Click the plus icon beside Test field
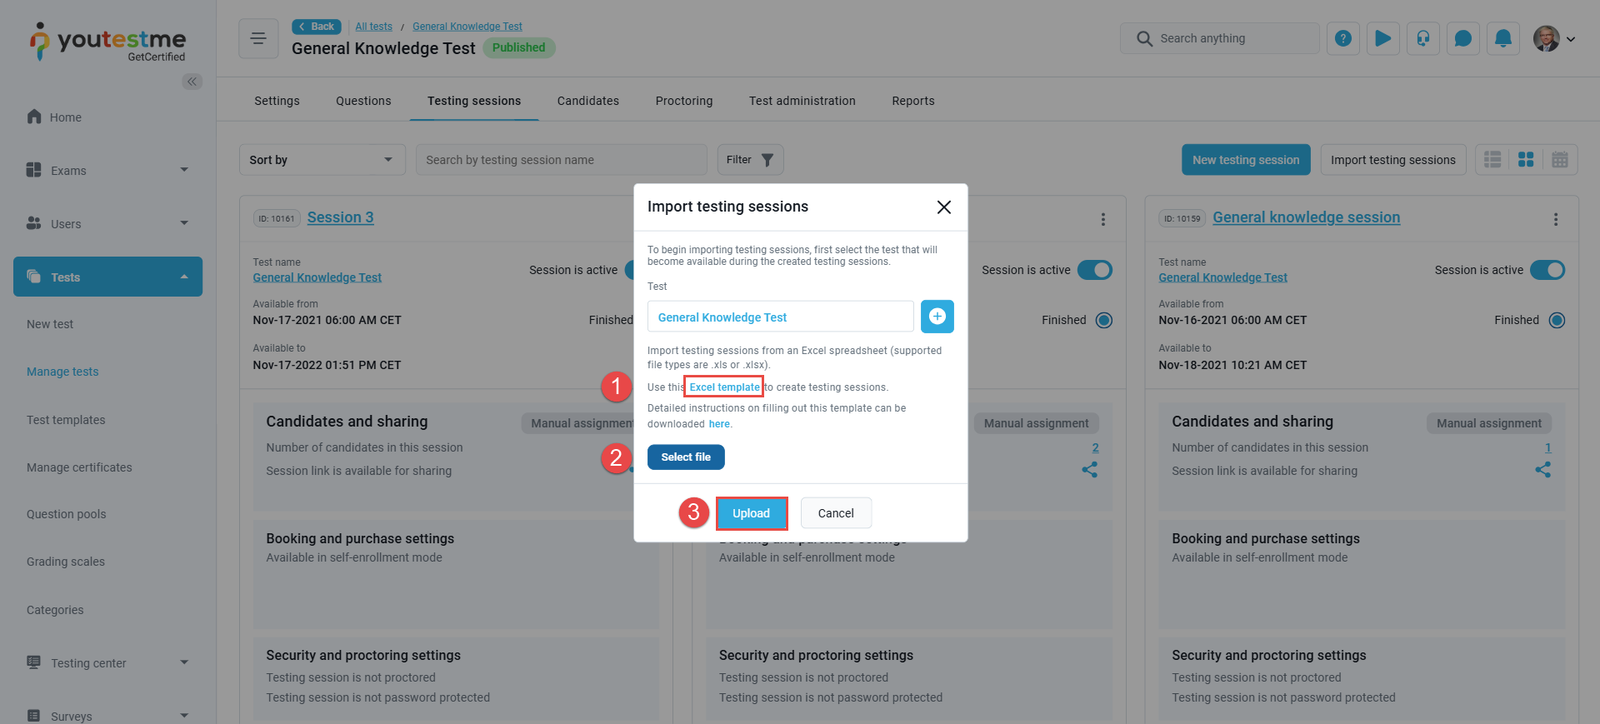This screenshot has height=724, width=1600. click(x=937, y=317)
